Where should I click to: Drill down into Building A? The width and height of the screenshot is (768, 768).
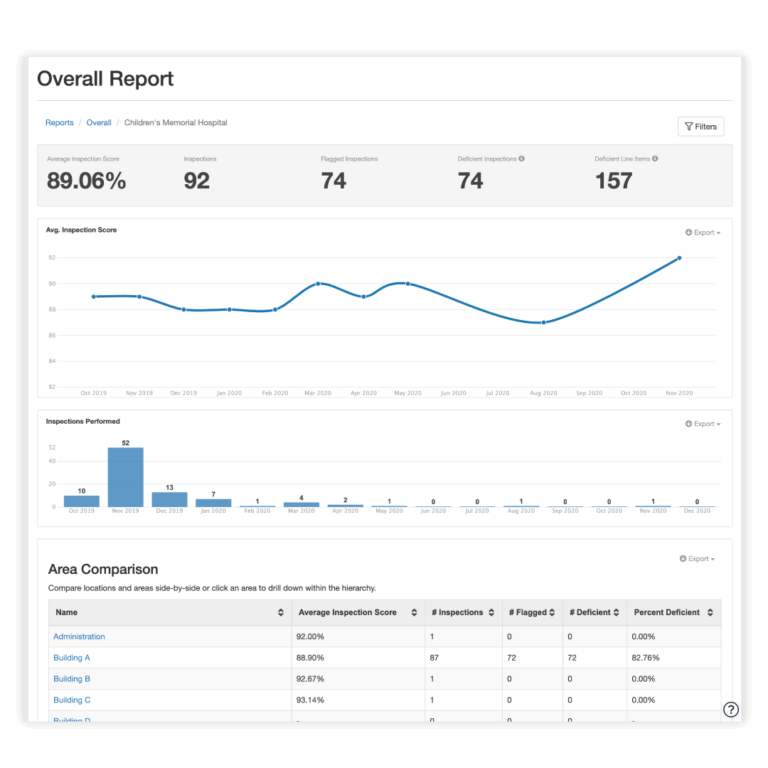[72, 658]
